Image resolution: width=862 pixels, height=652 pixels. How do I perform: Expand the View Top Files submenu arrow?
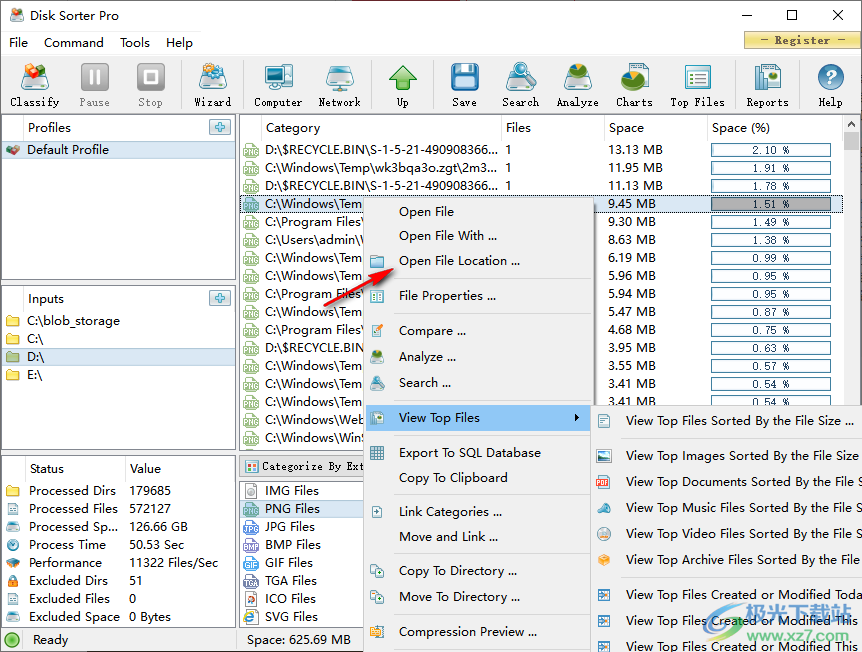tap(576, 418)
